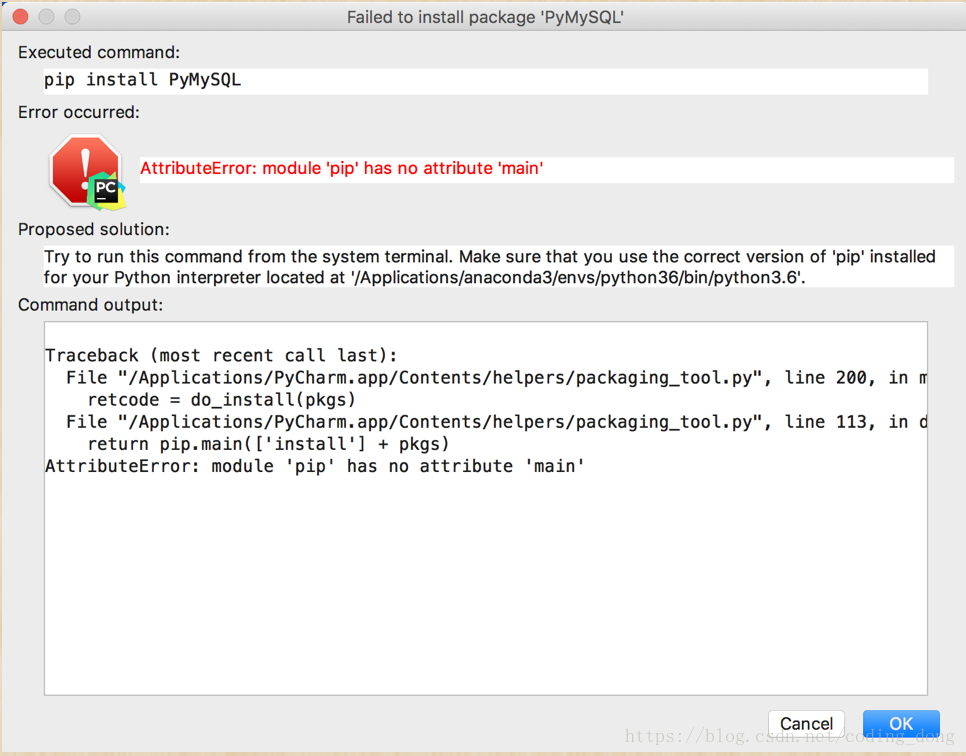Click the red exclamation error icon
966x756 pixels.
[x=84, y=169]
